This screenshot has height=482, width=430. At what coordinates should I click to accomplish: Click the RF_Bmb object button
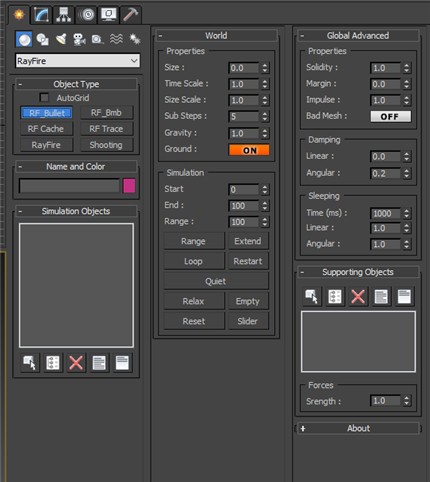click(x=106, y=113)
